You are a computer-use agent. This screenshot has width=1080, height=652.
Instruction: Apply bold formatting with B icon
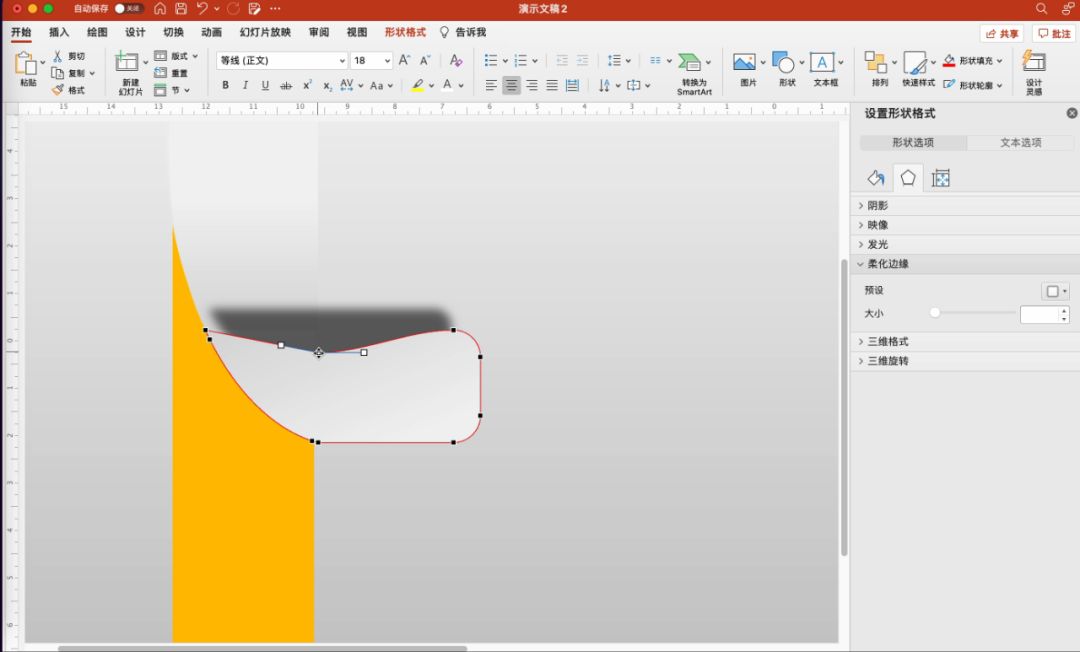(225, 85)
